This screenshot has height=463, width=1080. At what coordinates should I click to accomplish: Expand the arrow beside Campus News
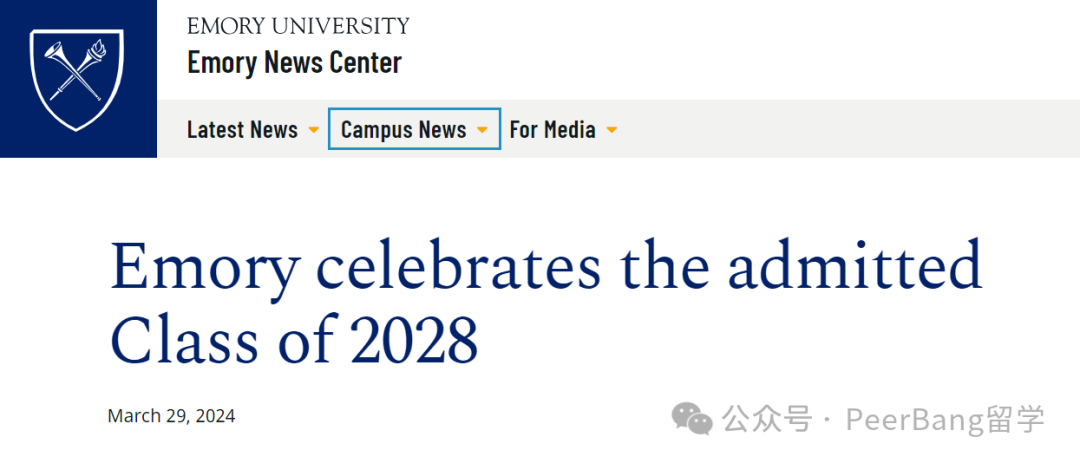(x=482, y=130)
